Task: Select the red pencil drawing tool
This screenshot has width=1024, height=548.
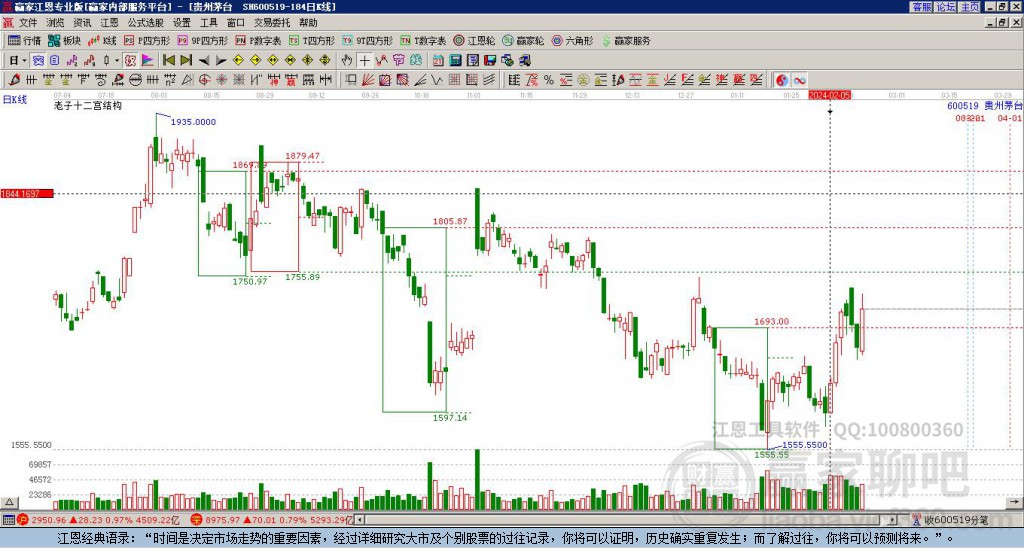Action: pyautogui.click(x=14, y=80)
